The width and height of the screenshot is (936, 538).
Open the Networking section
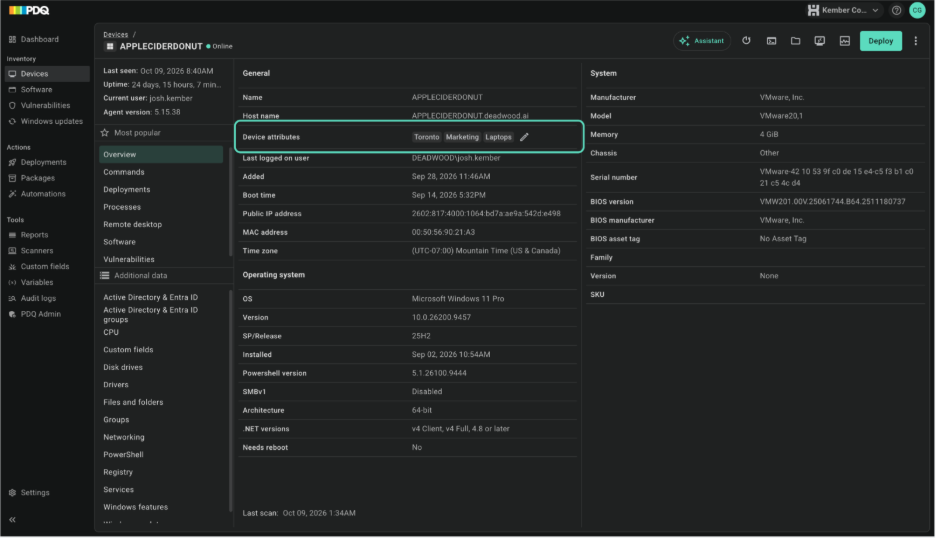click(124, 437)
